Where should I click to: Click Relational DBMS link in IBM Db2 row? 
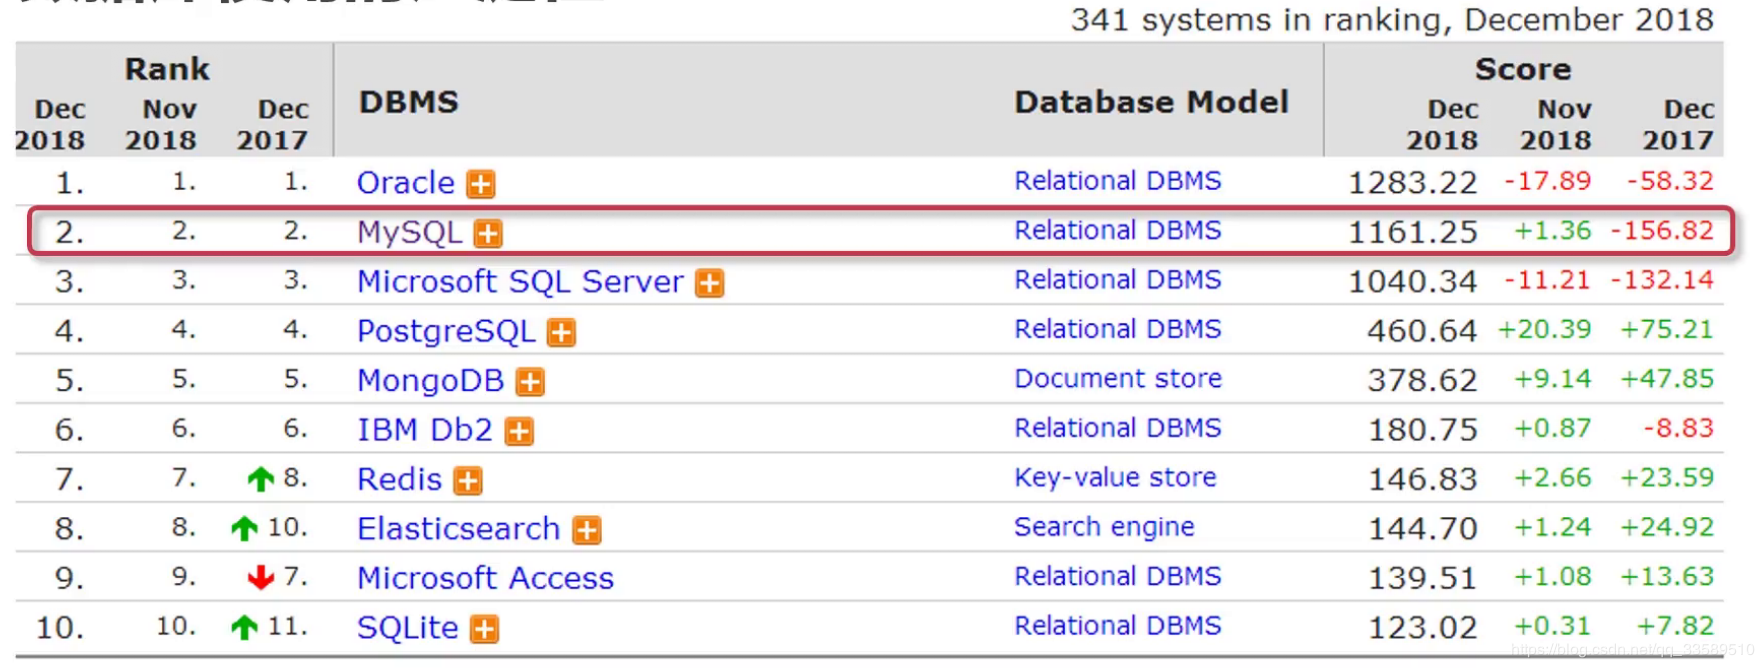tap(1118, 428)
